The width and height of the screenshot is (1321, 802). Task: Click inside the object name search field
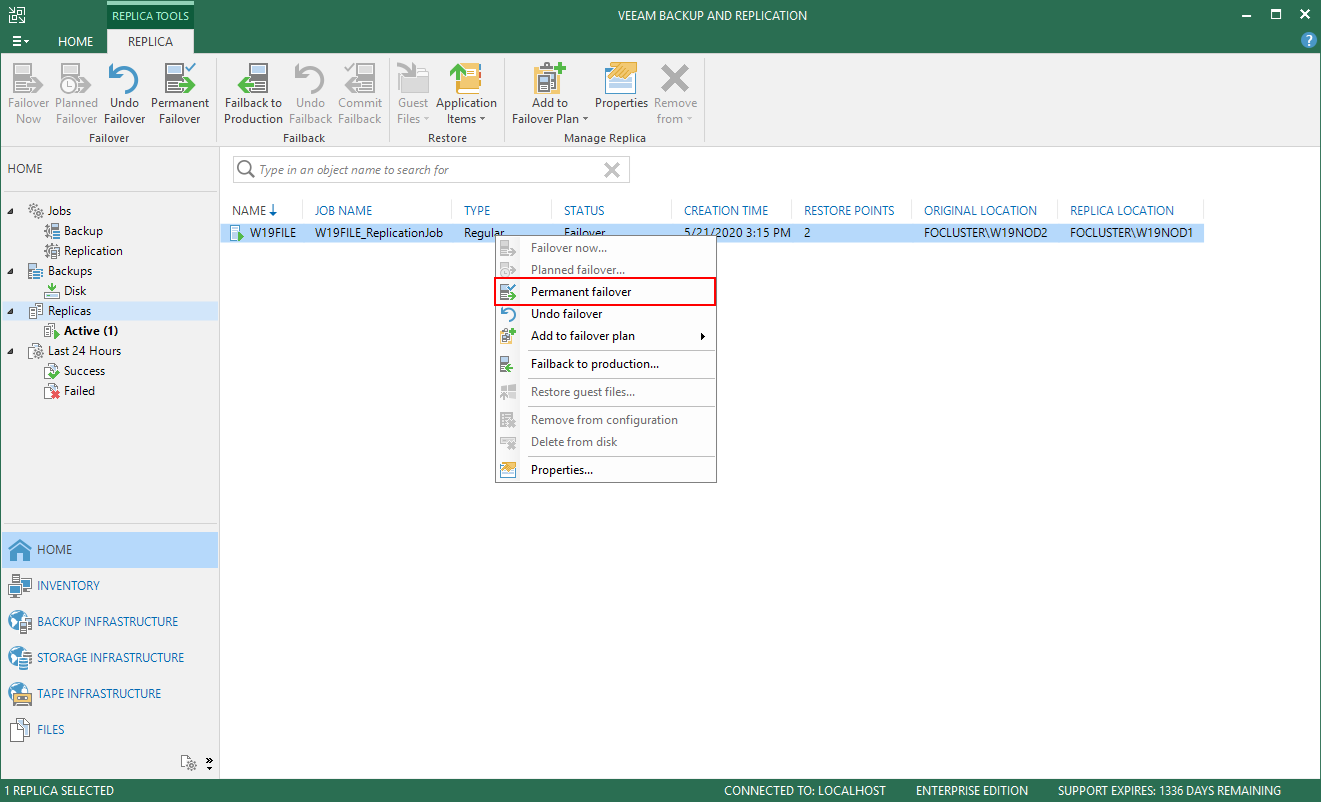pos(430,170)
